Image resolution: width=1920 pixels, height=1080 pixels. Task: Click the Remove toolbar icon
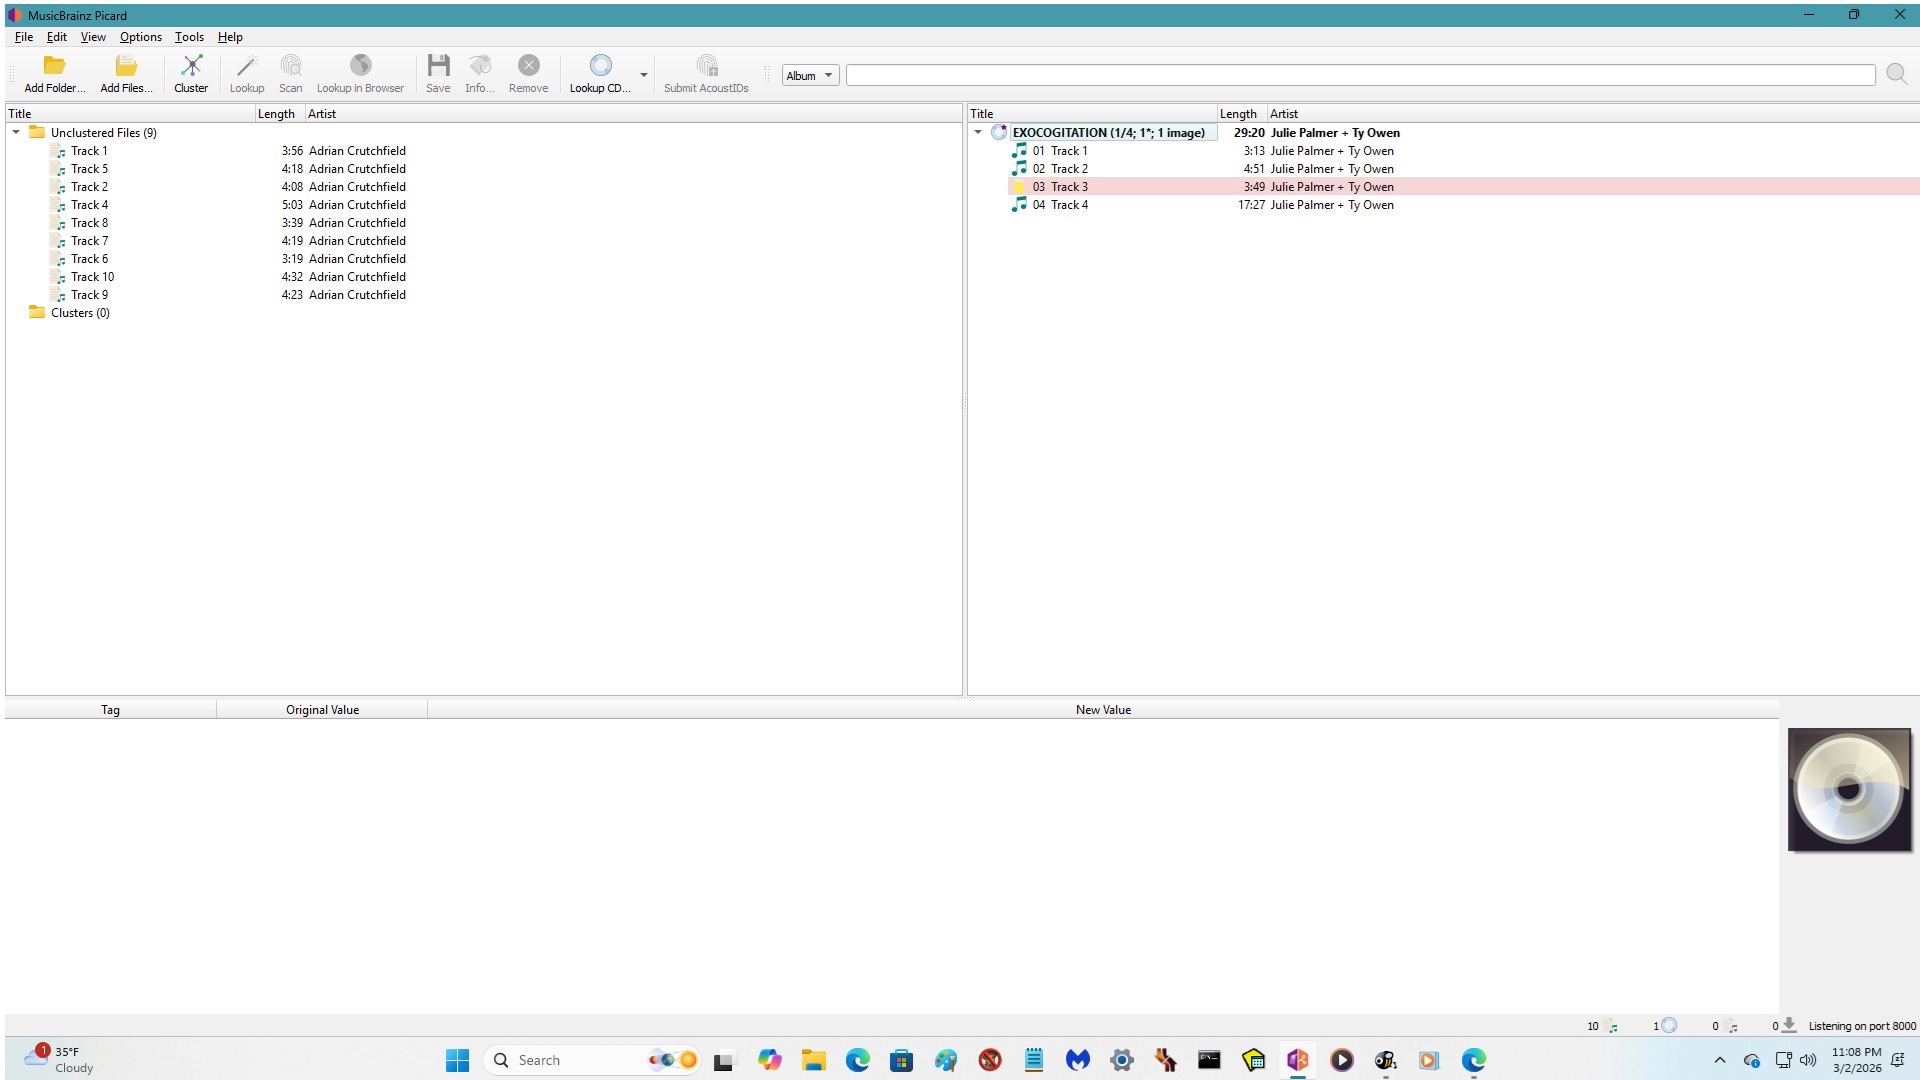[528, 67]
